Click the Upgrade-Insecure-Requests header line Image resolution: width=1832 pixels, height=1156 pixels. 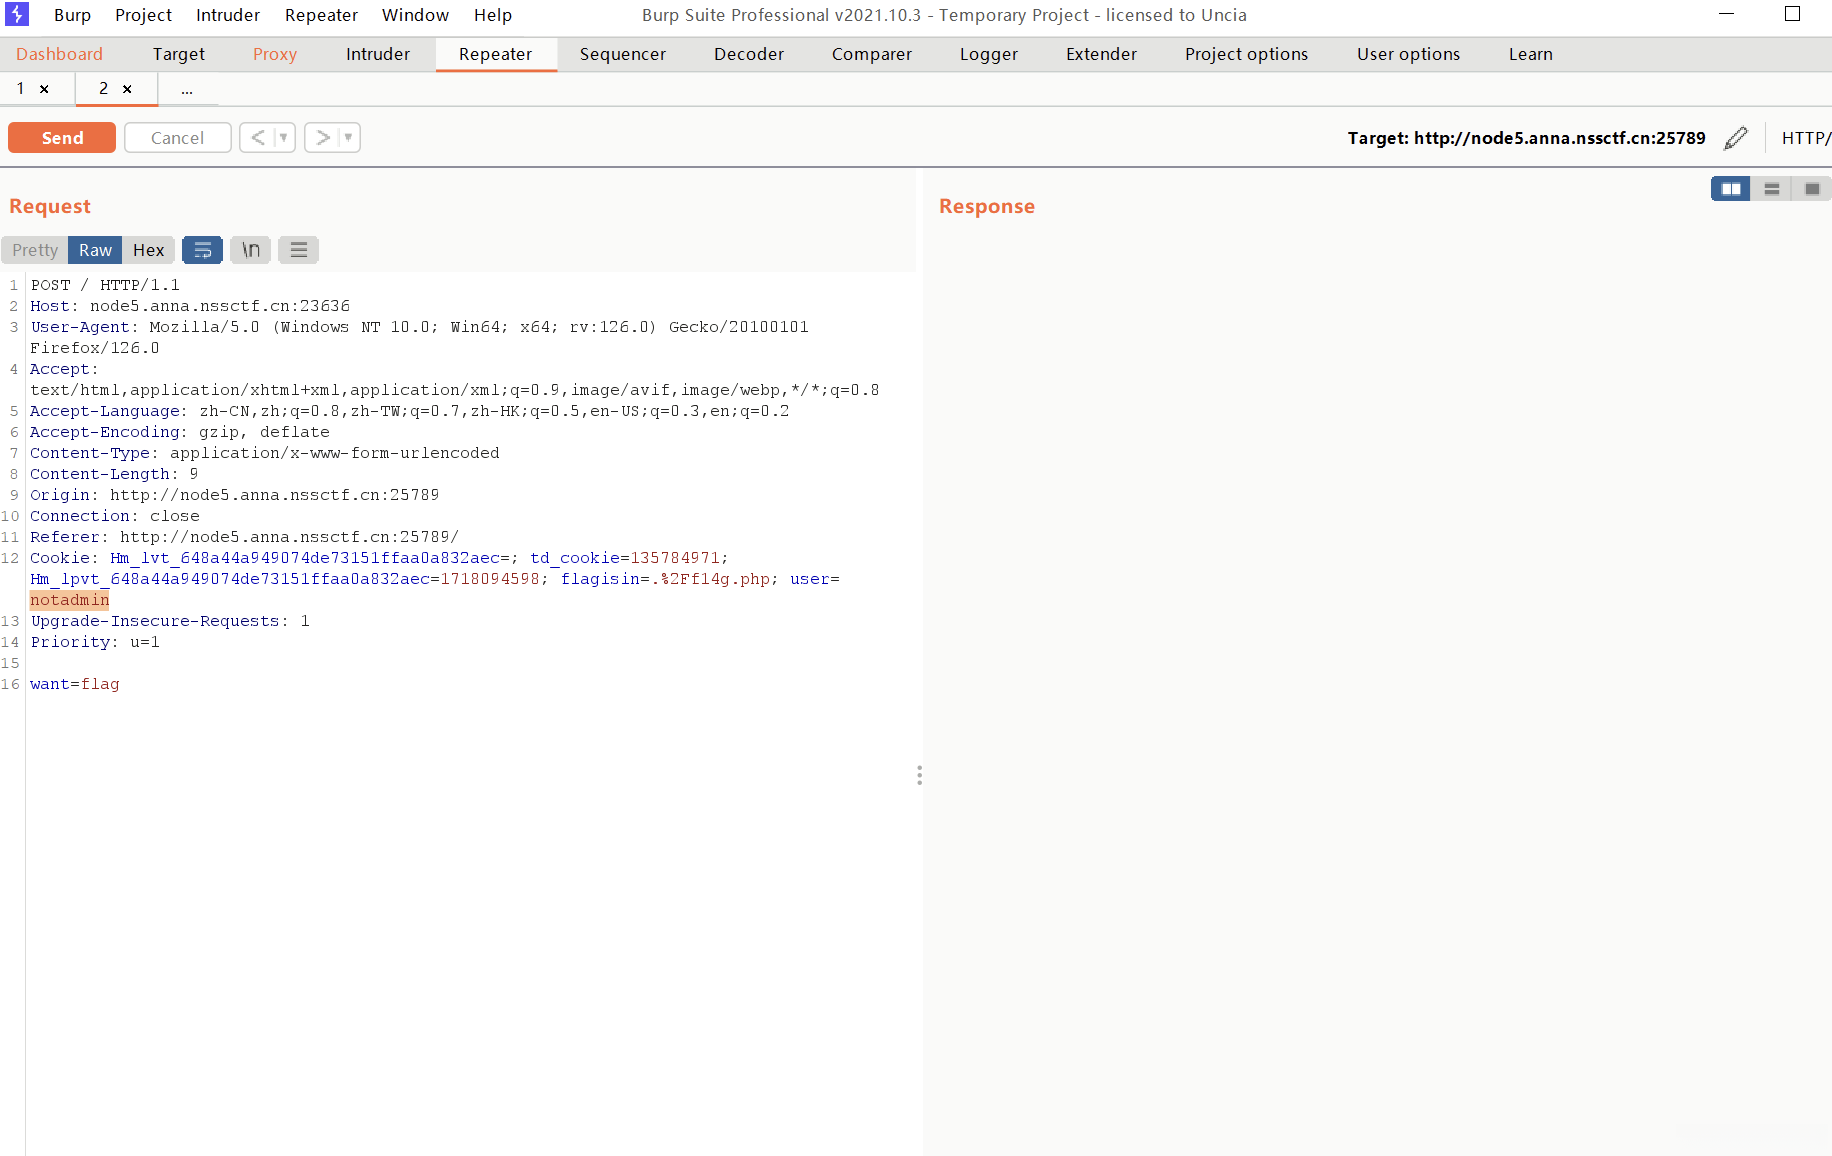(170, 621)
